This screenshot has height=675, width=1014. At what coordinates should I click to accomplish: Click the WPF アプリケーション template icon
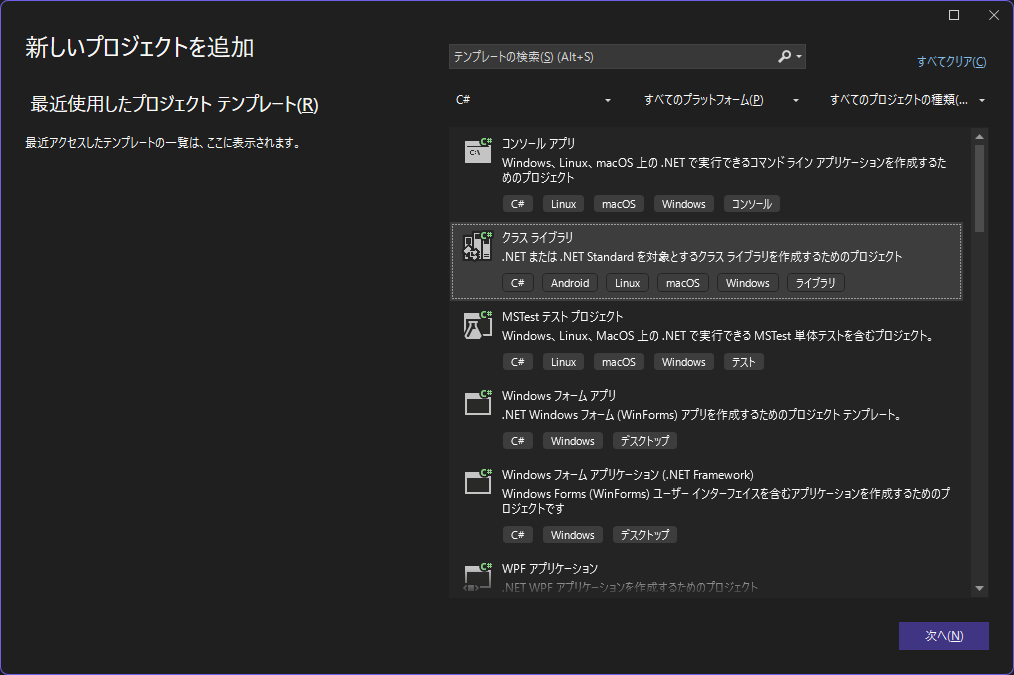click(x=478, y=577)
